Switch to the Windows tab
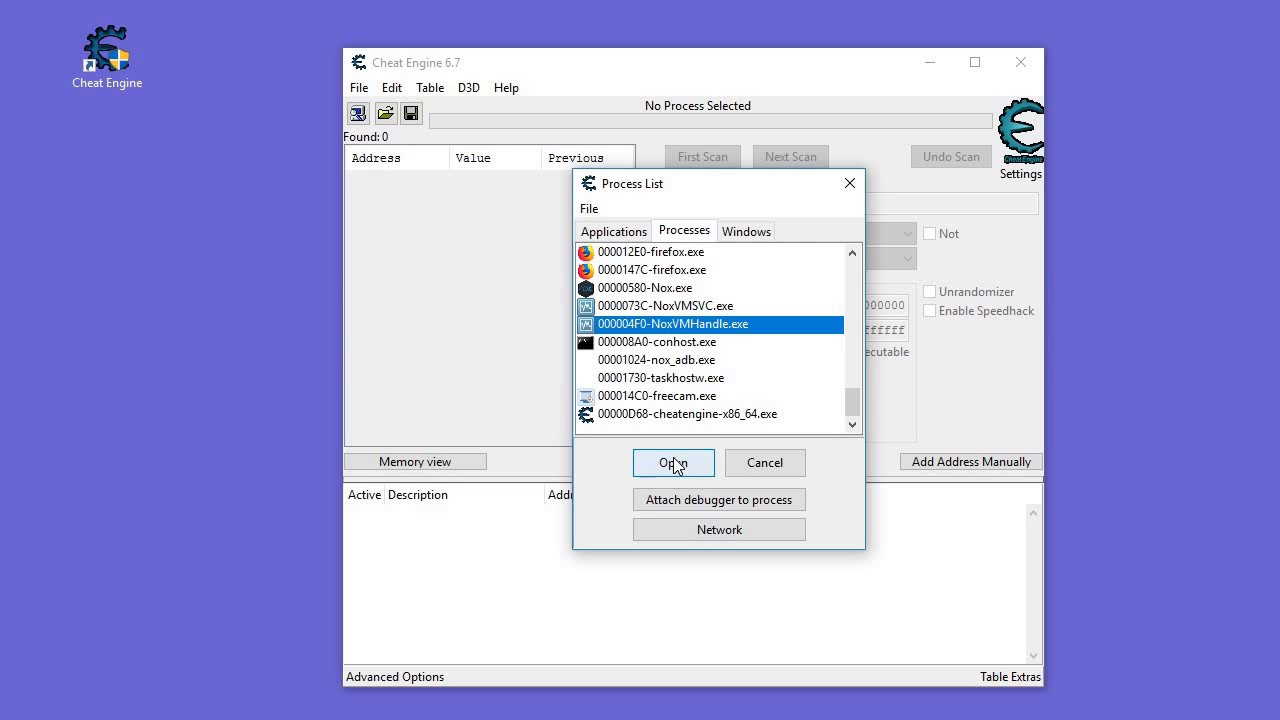 coord(746,232)
